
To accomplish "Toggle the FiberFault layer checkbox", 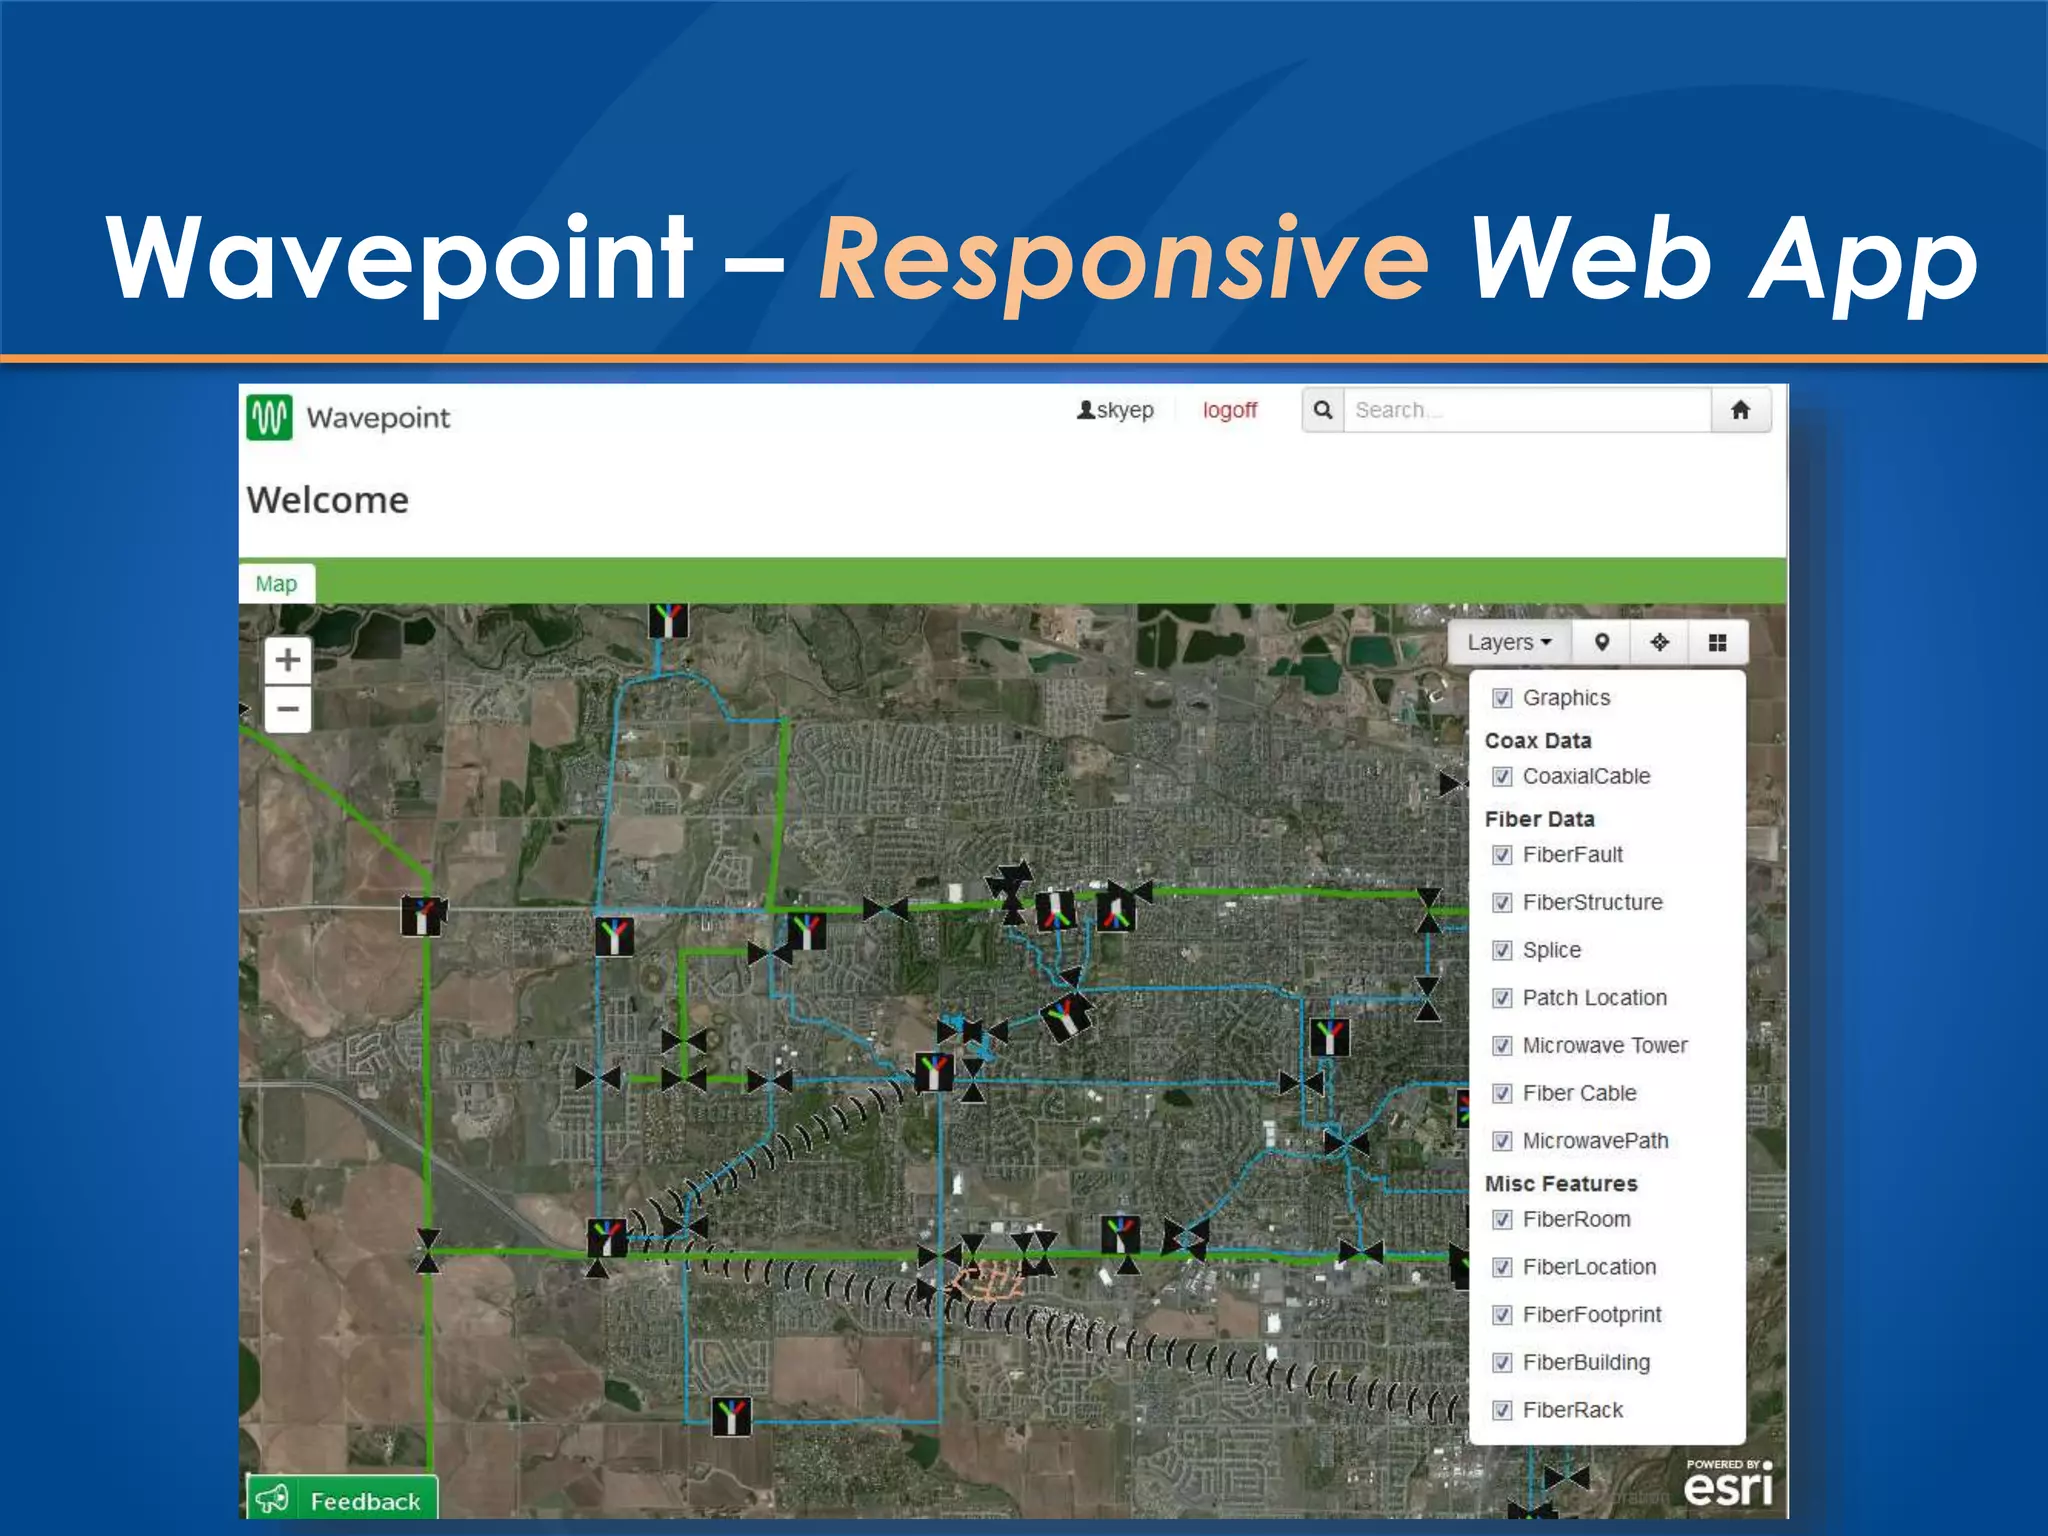I will point(1502,855).
